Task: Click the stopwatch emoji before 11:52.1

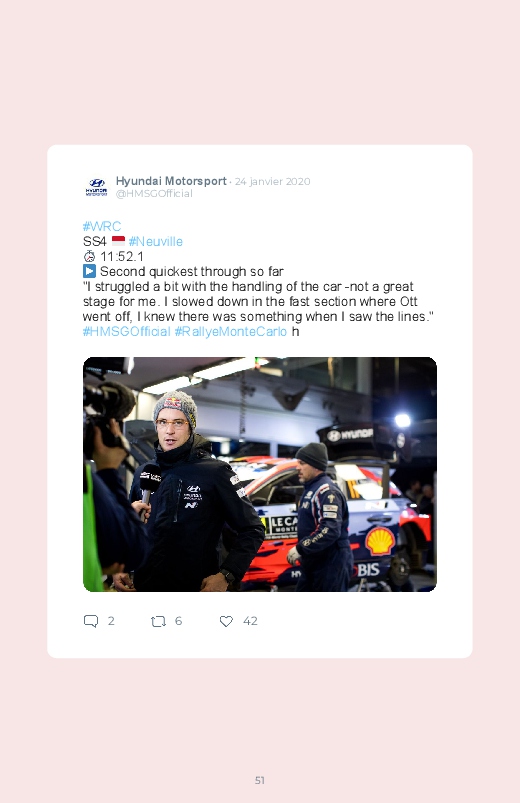Action: 89,256
